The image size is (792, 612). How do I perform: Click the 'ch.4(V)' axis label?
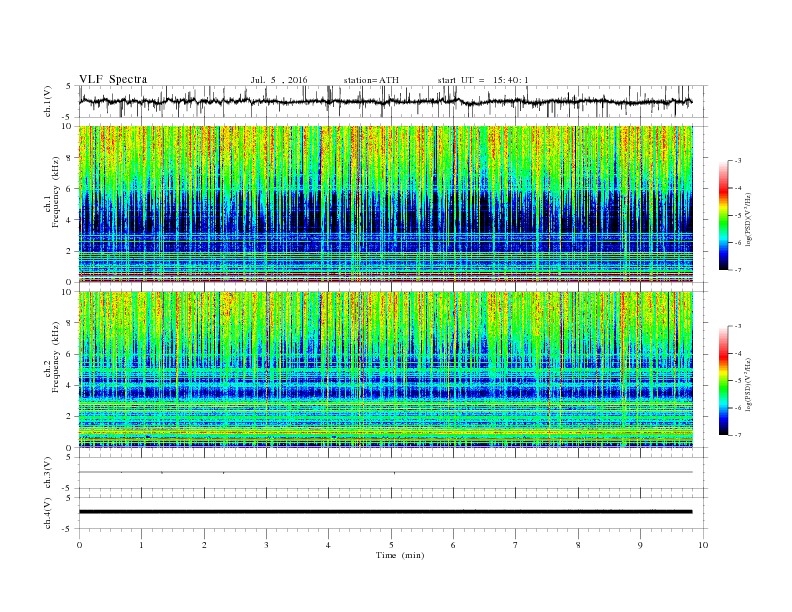click(48, 514)
